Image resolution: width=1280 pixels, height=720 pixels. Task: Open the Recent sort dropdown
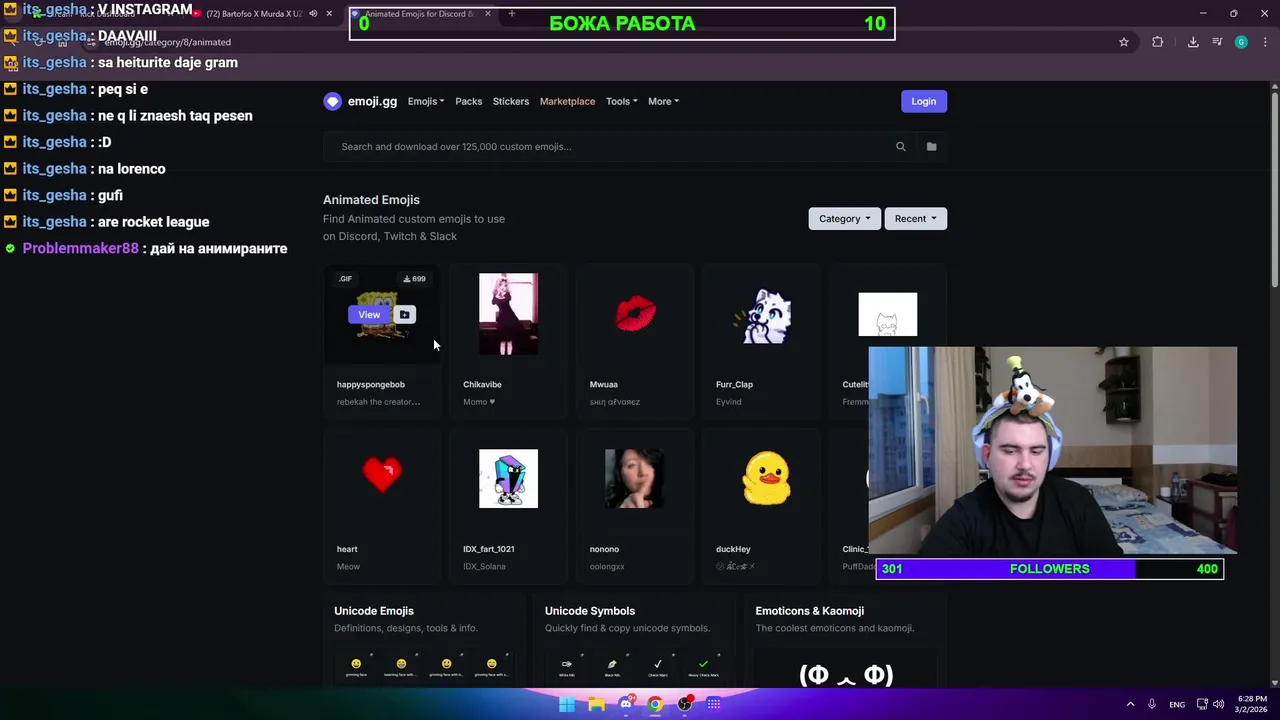(916, 218)
